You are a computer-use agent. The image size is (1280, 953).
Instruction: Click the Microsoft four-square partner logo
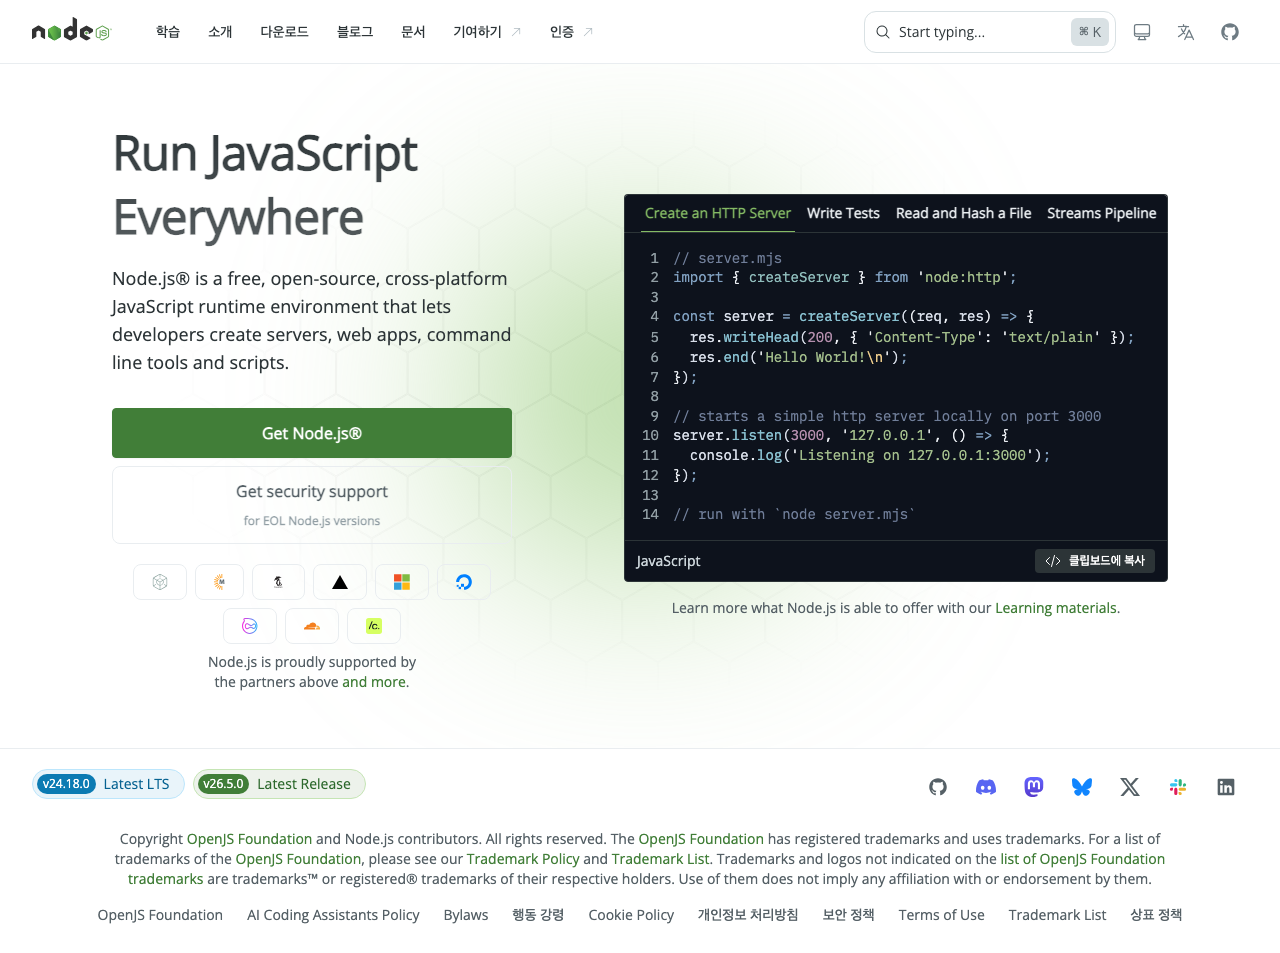click(x=402, y=582)
